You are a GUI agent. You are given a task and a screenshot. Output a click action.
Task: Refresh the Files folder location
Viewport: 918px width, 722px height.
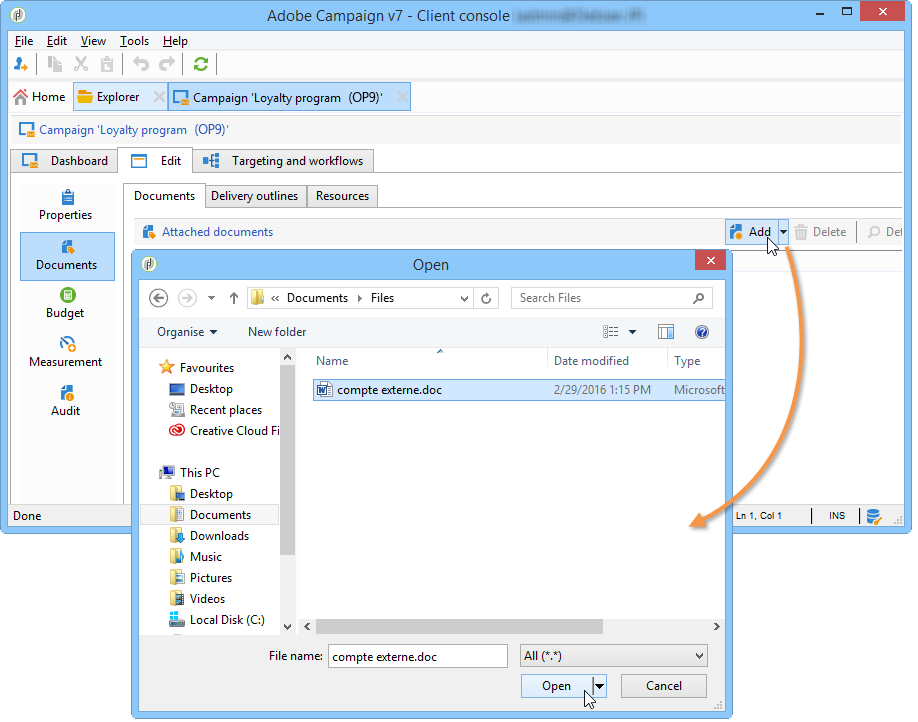pos(486,298)
